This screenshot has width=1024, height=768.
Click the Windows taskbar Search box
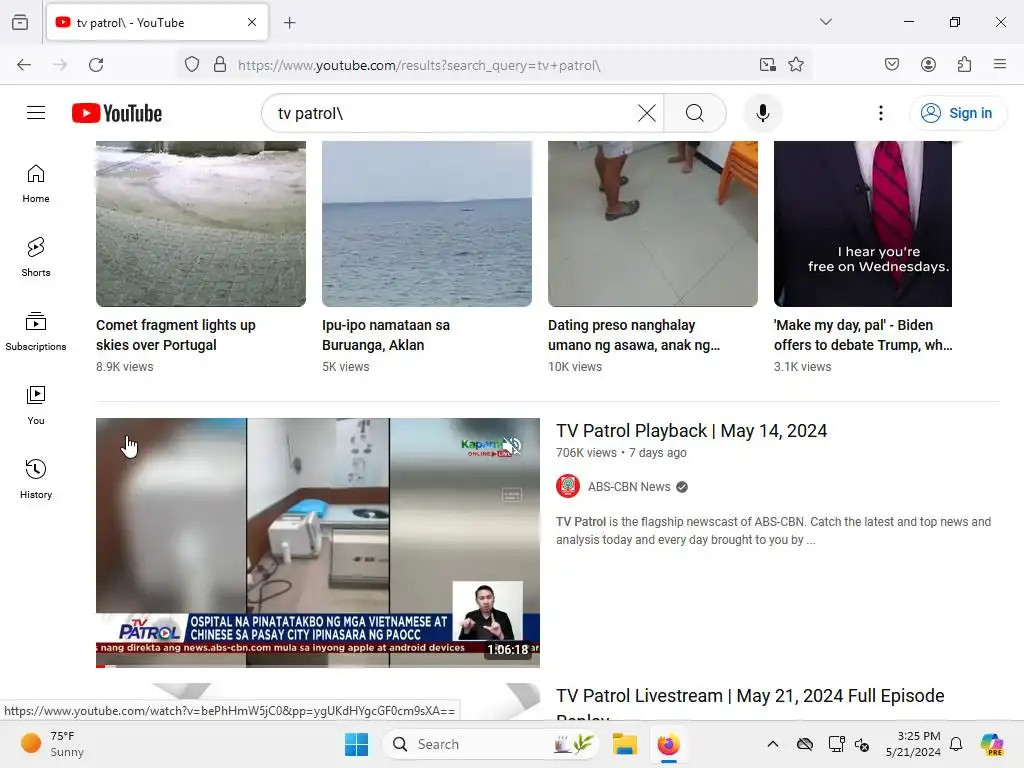[490, 744]
